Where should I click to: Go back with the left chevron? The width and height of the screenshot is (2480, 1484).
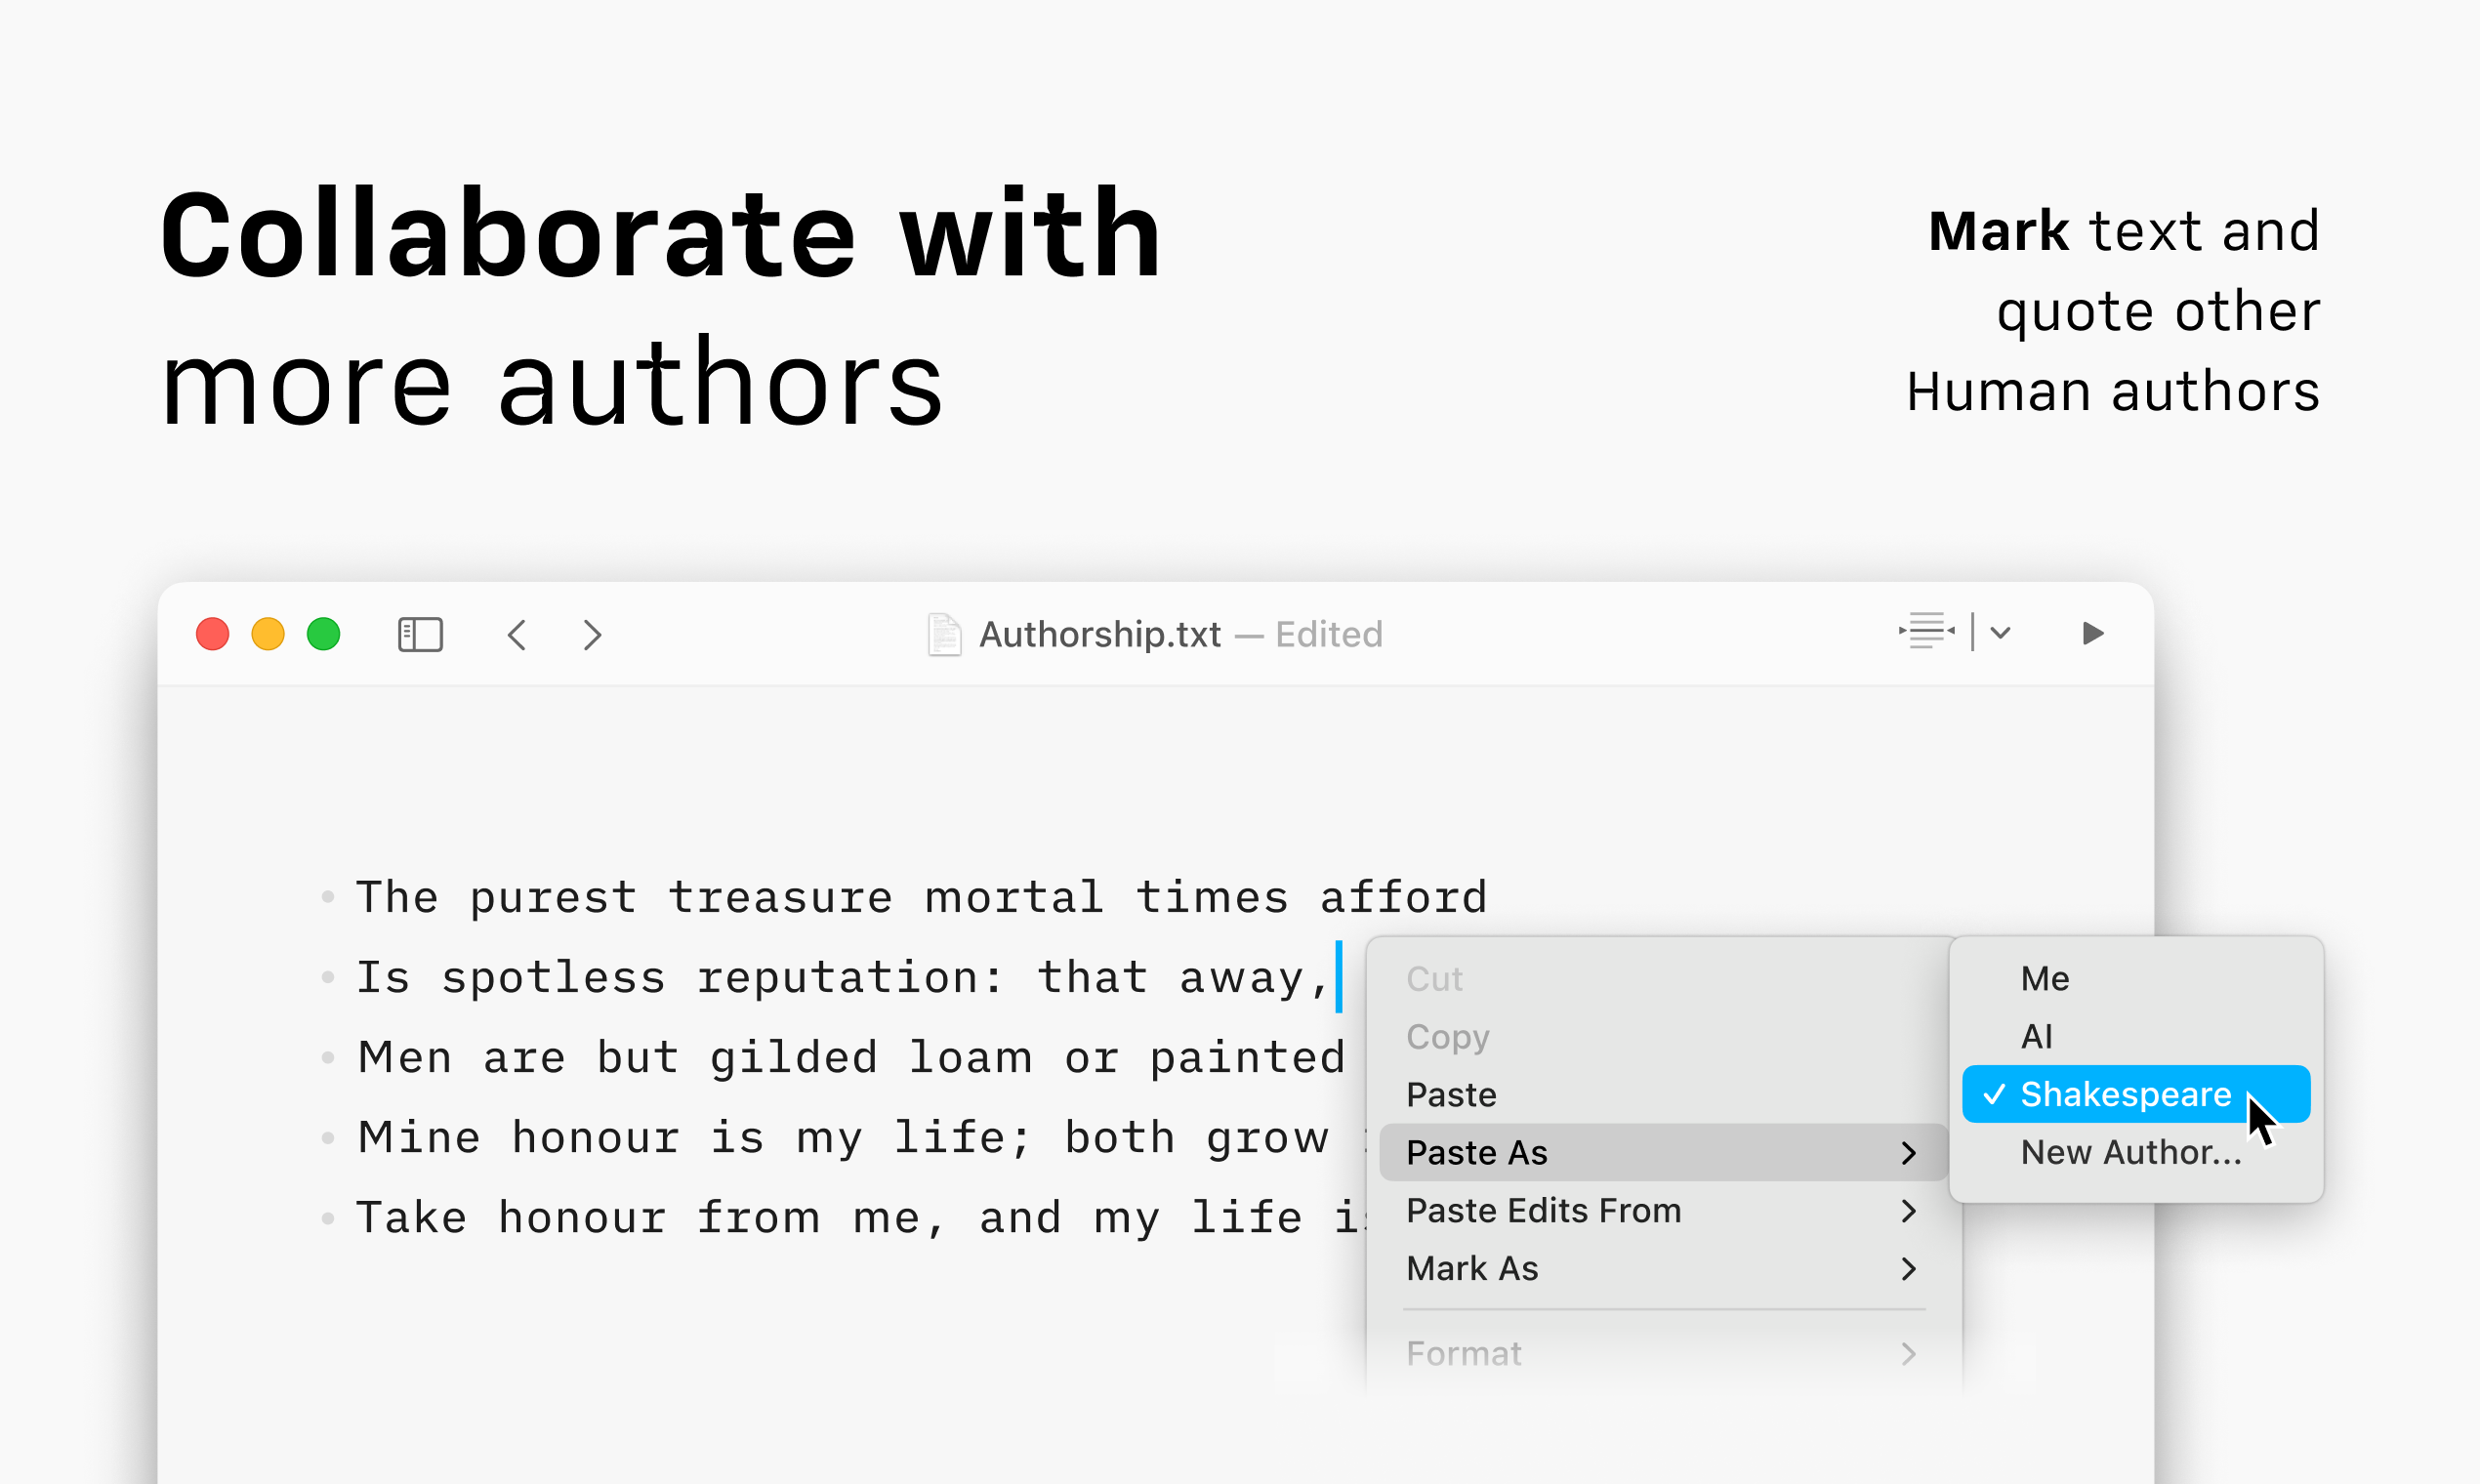[x=517, y=634]
